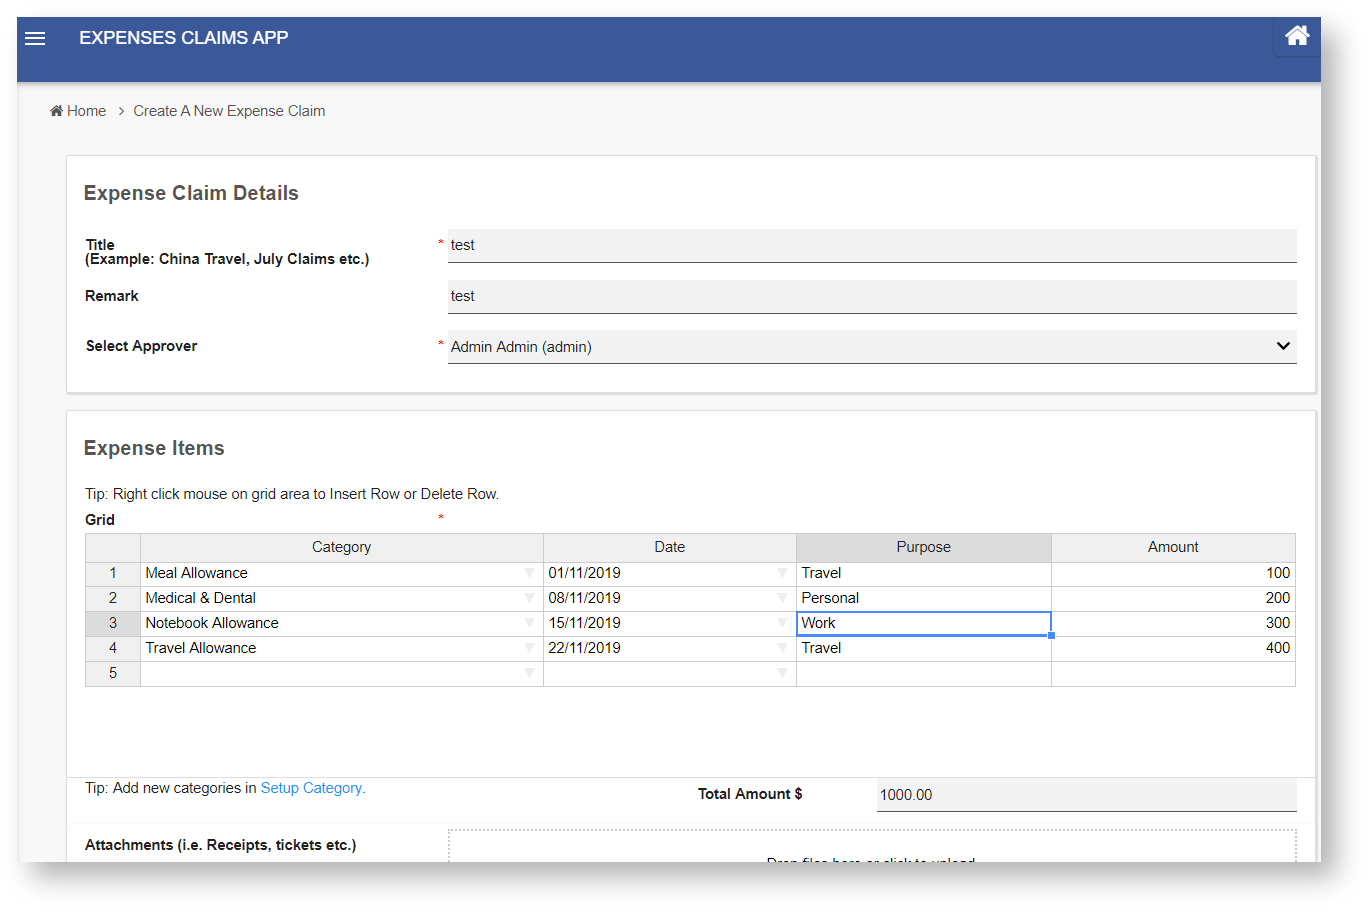Click the Title input field
This screenshot has height=910, width=1369.
tap(871, 246)
